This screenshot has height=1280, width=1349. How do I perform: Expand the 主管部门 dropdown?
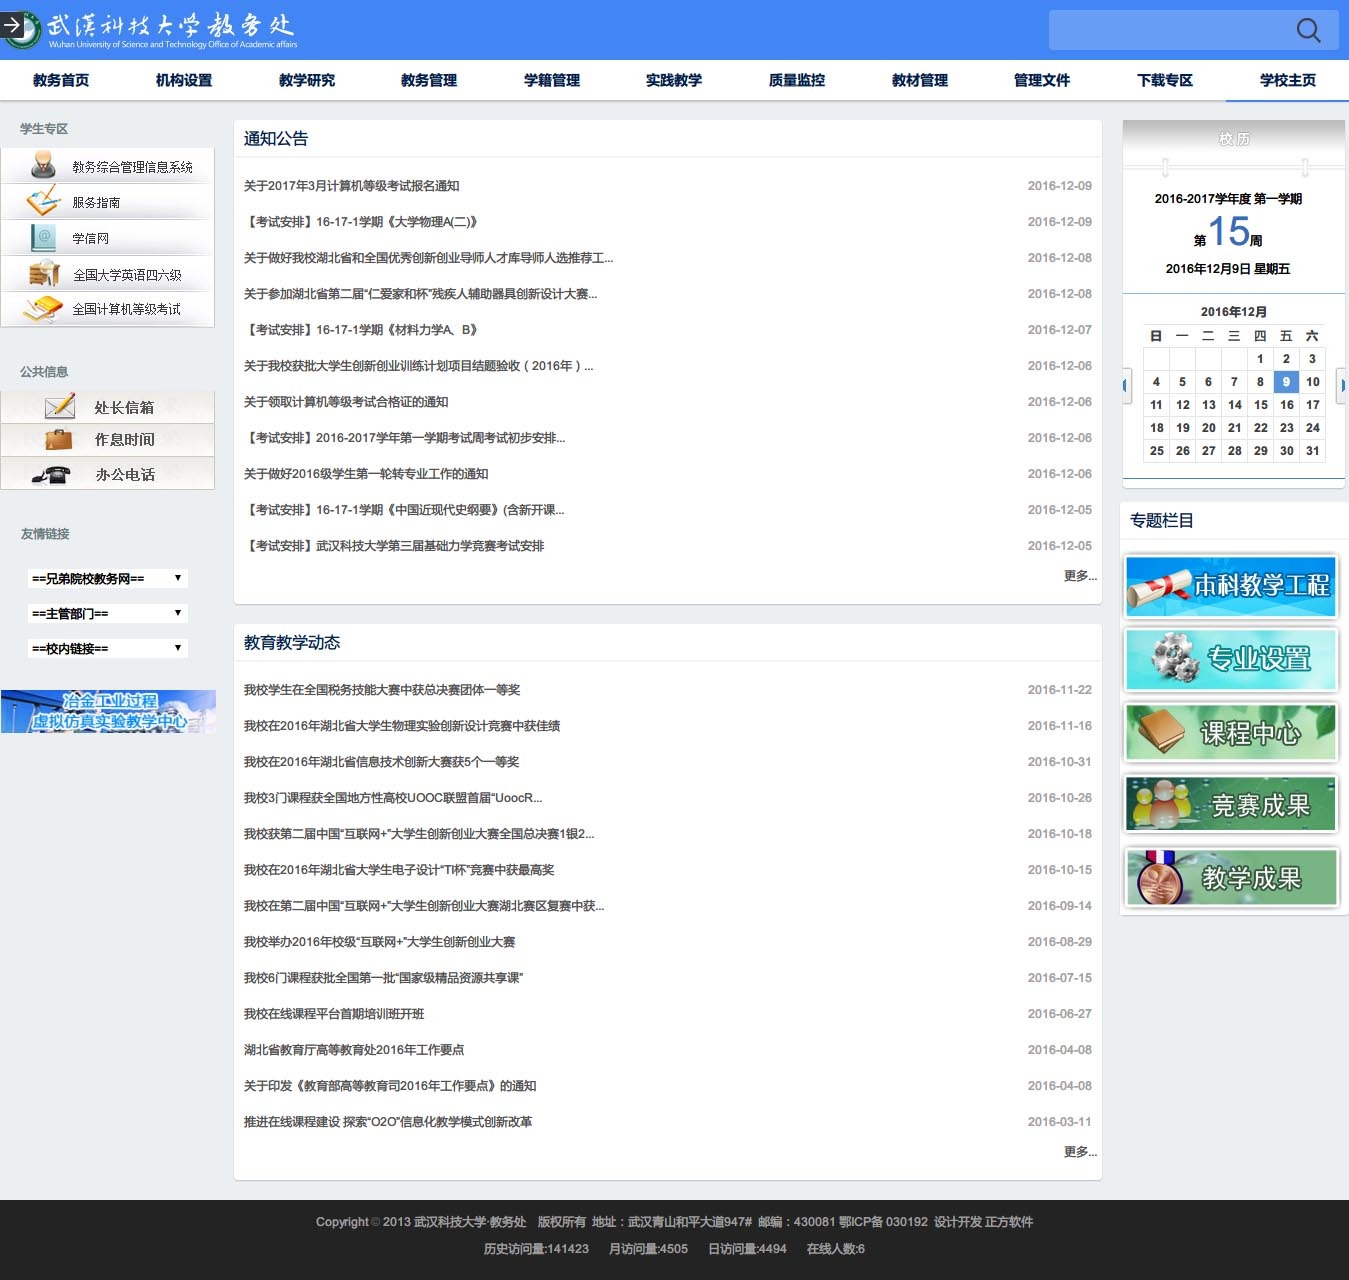pyautogui.click(x=108, y=613)
